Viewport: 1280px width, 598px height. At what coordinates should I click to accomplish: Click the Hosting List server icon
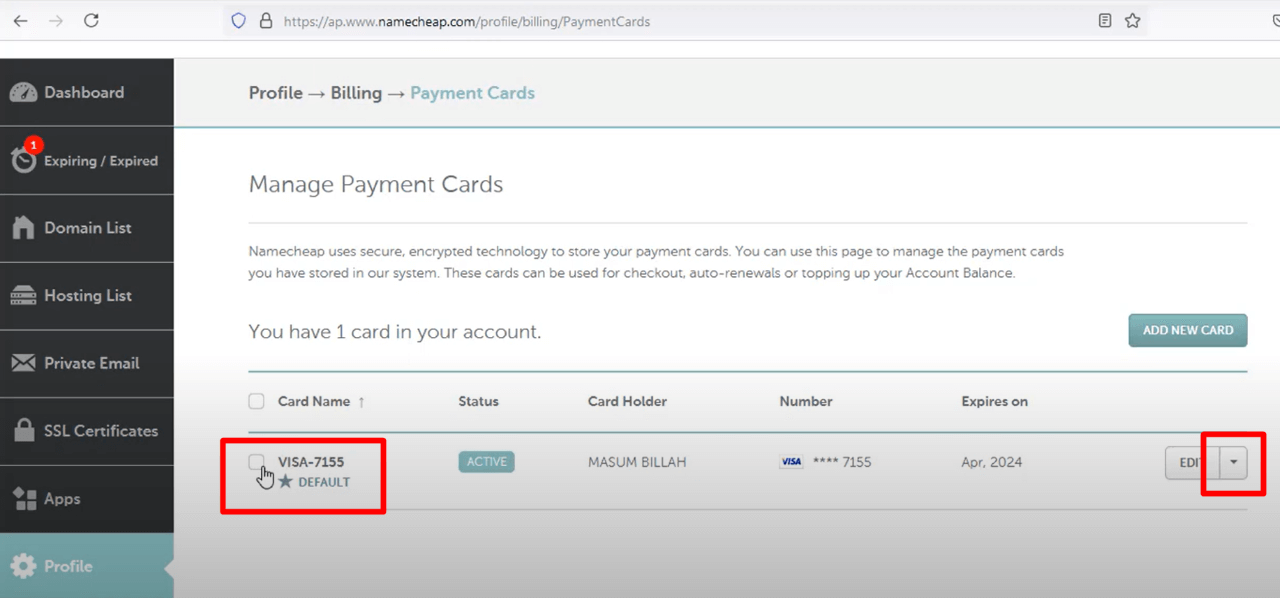click(x=23, y=296)
